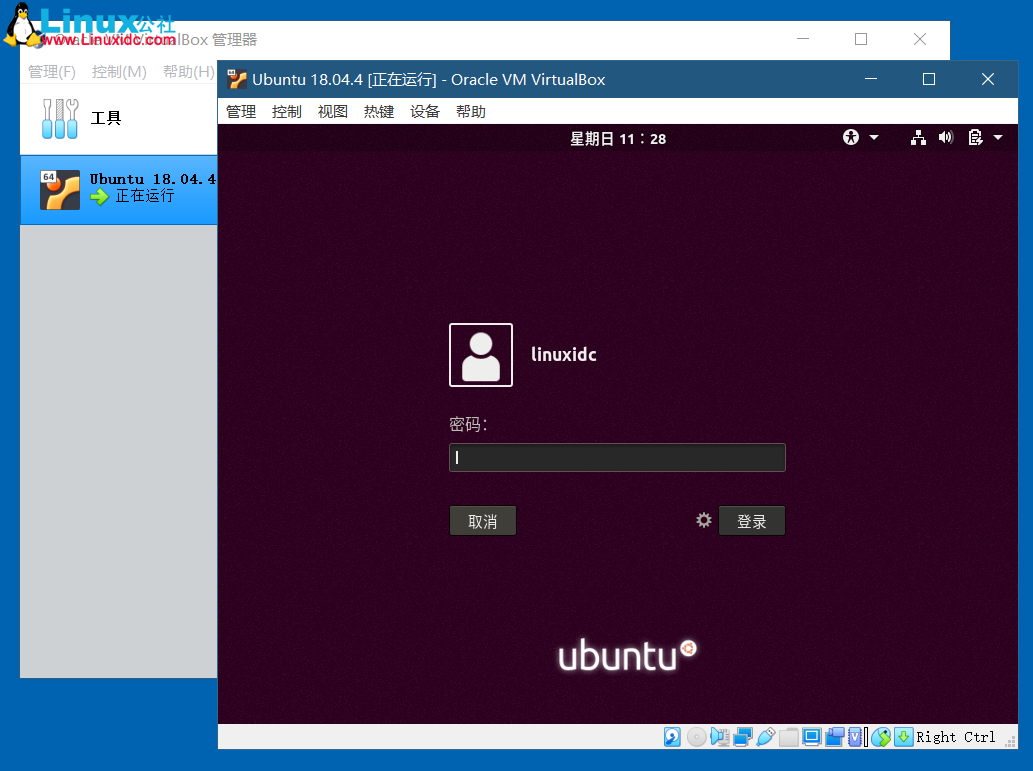Click the optical drive icon in the status bar
Image resolution: width=1033 pixels, height=771 pixels.
click(x=696, y=737)
